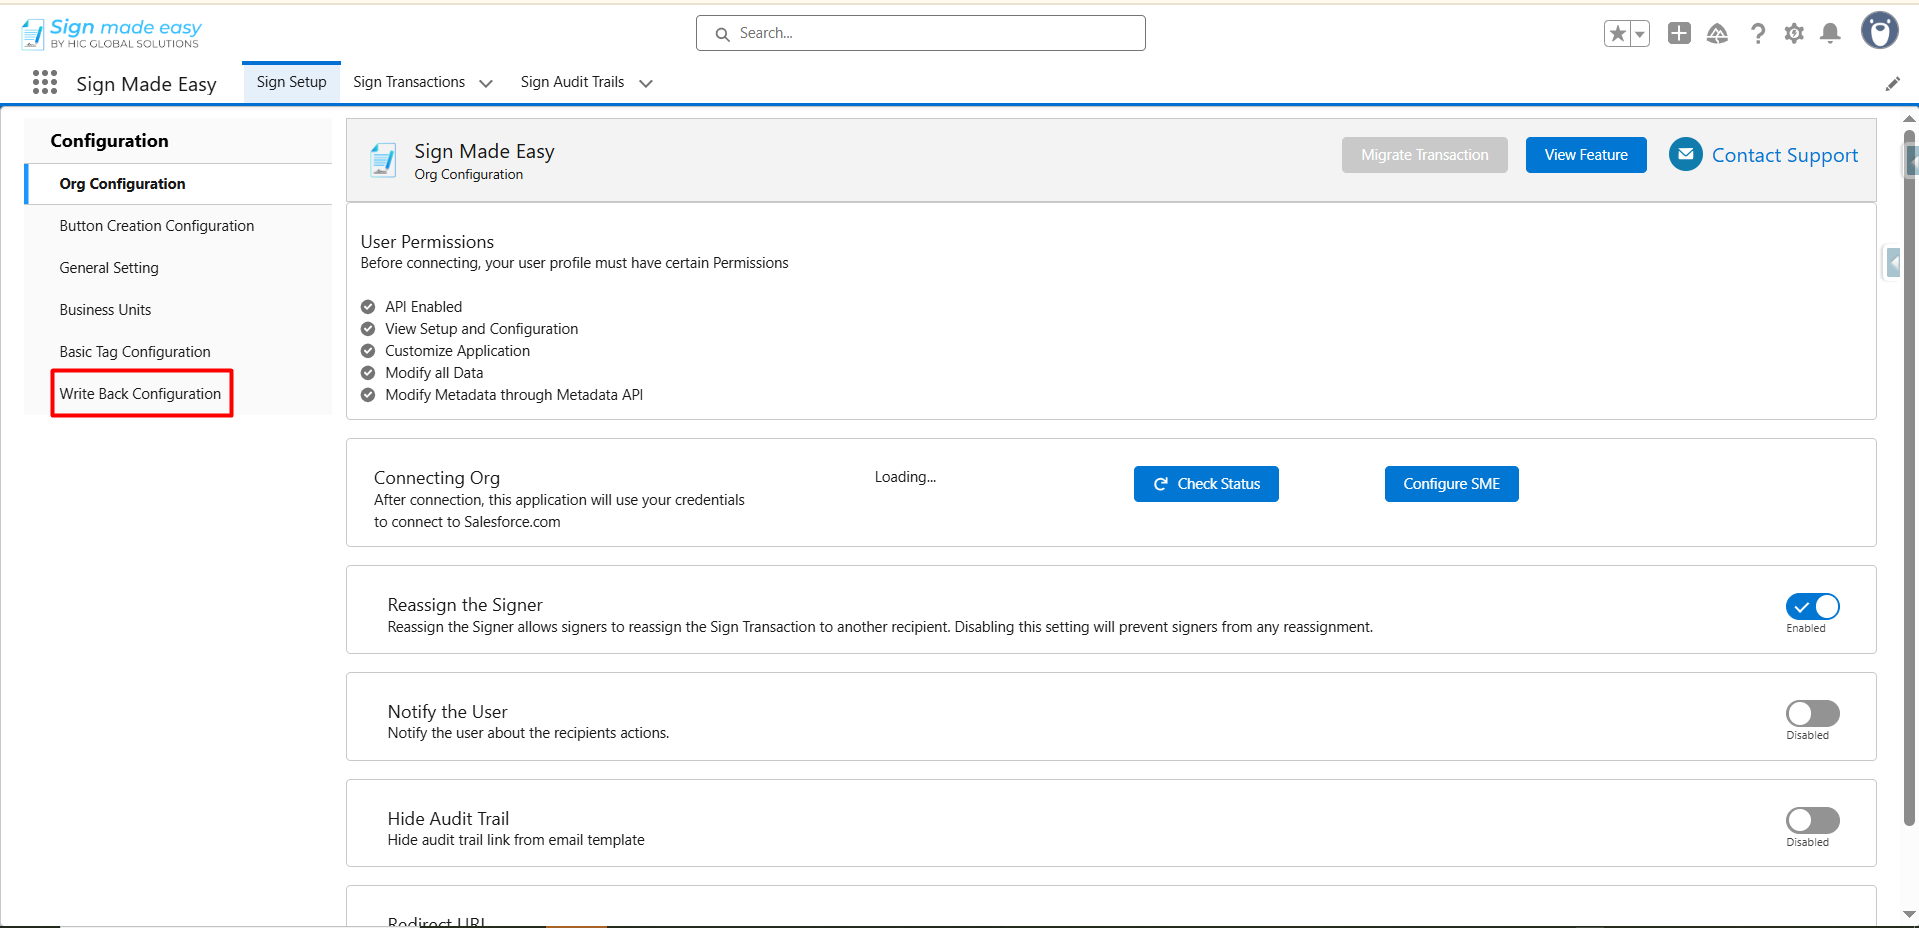Viewport: 1919px width, 928px height.
Task: Expand the Sign Transactions tab dropdown
Action: 486,84
